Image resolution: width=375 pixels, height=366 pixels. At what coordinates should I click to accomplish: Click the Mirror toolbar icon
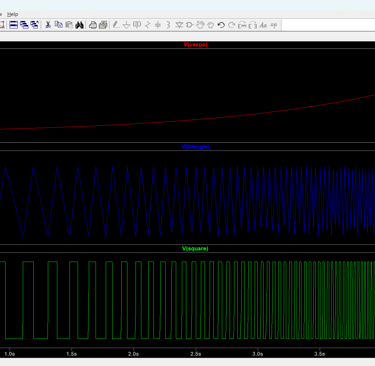(253, 25)
